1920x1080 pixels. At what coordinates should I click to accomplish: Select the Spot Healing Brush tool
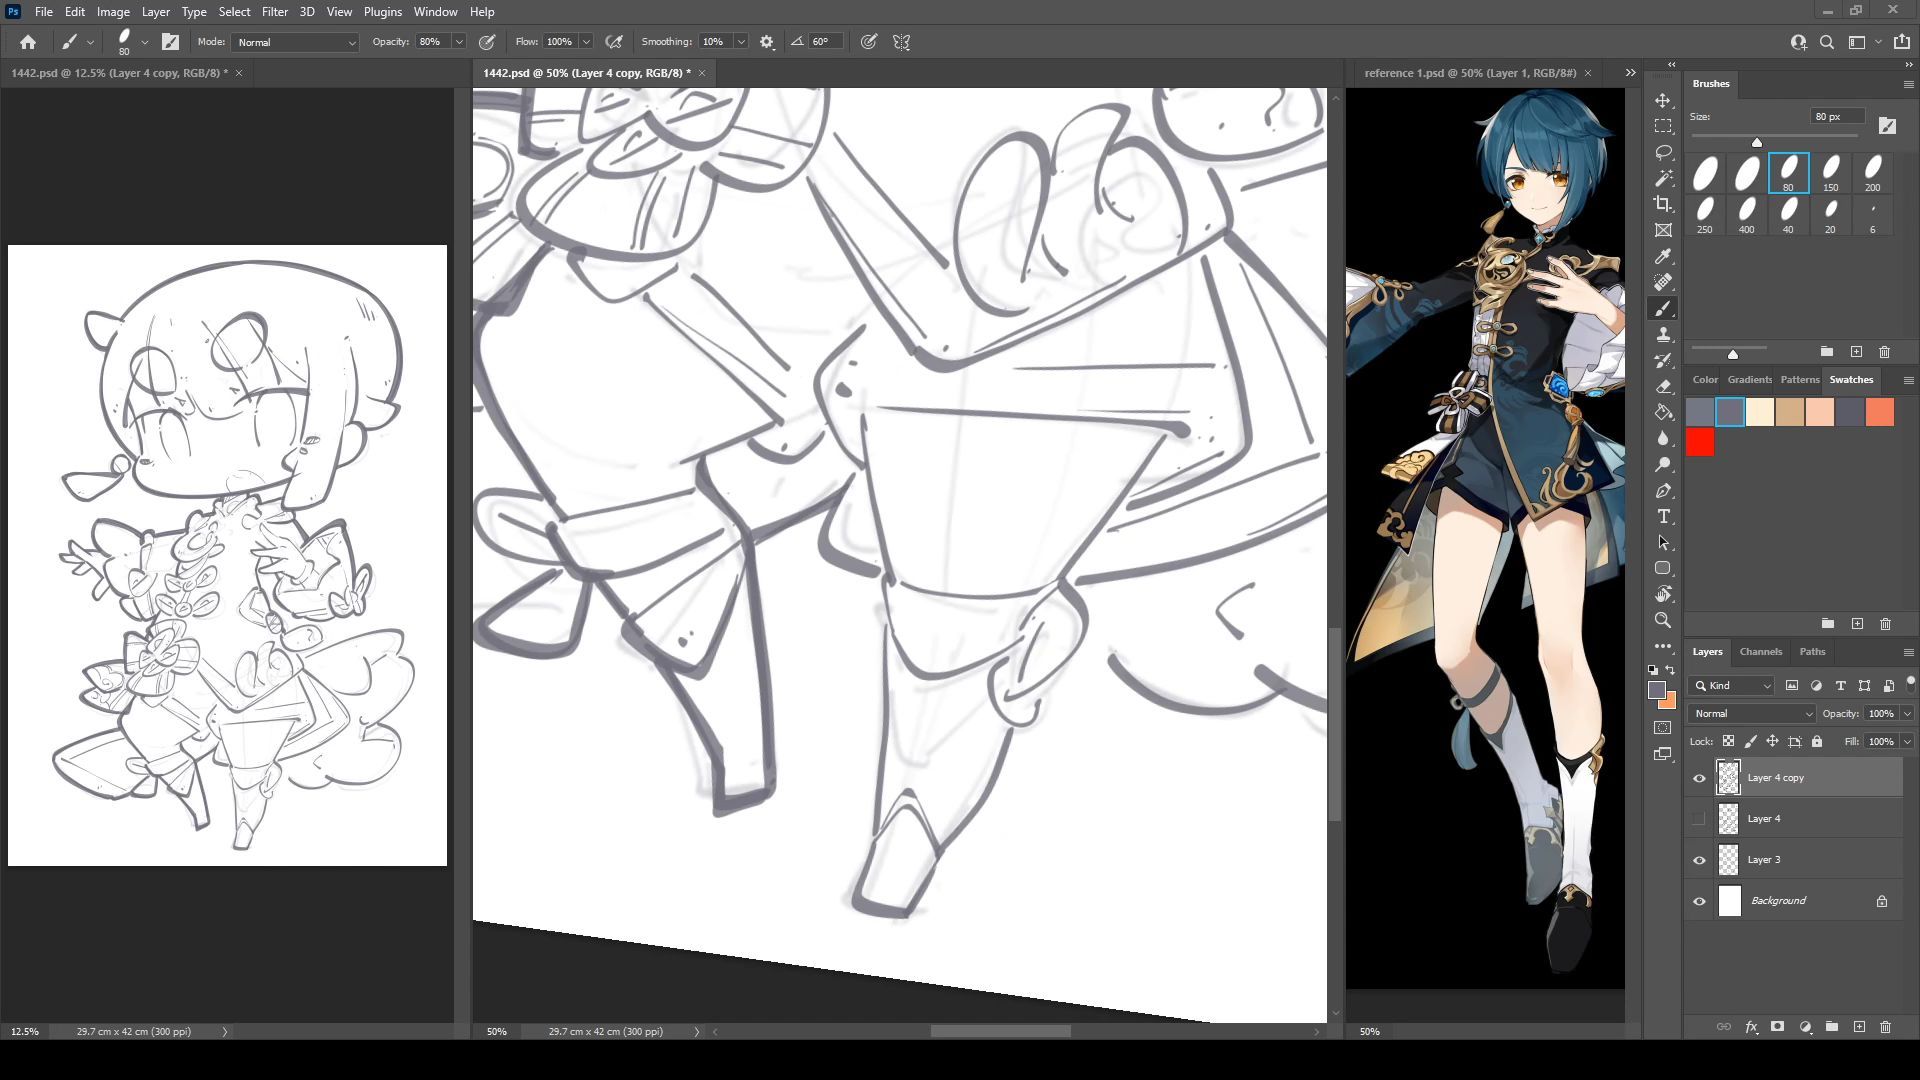coord(1663,283)
